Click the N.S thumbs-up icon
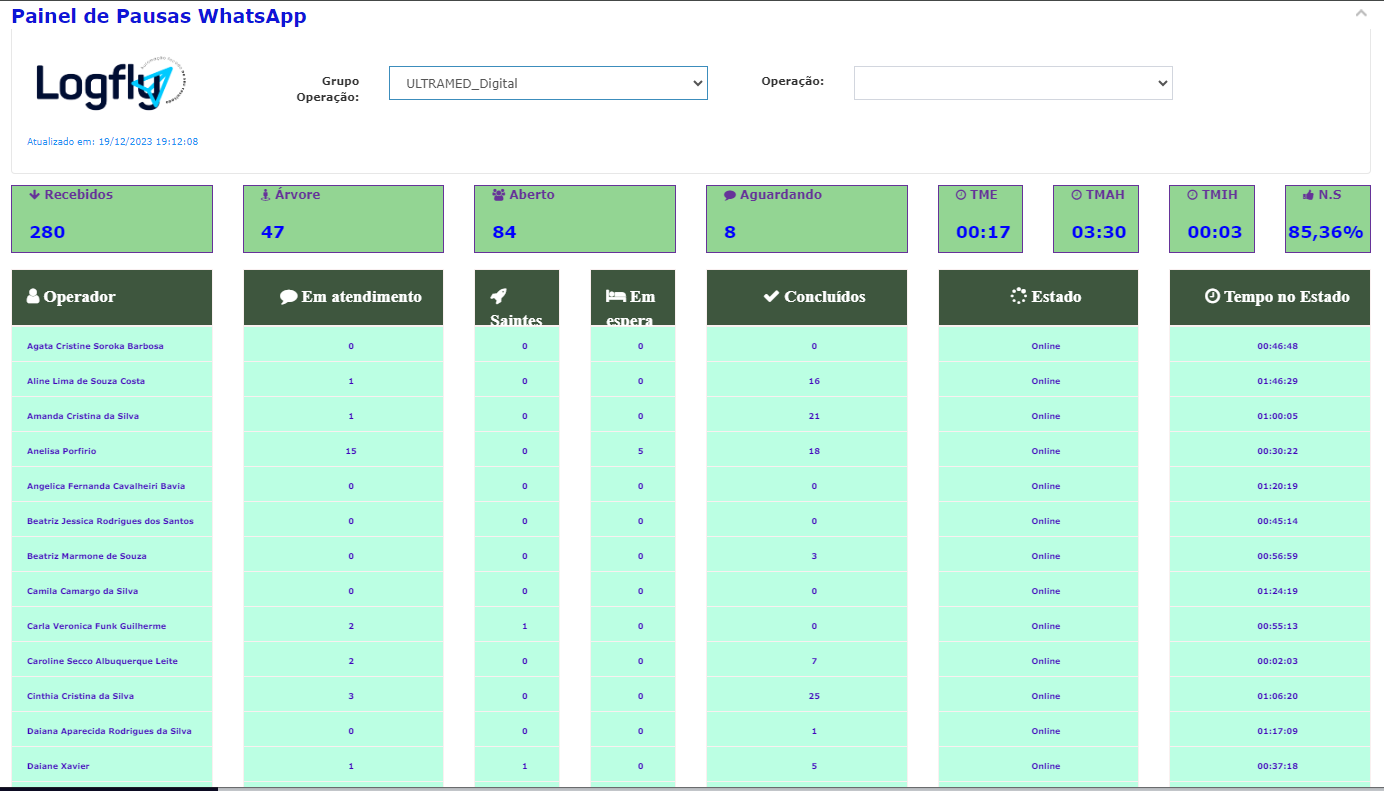 tap(1308, 195)
